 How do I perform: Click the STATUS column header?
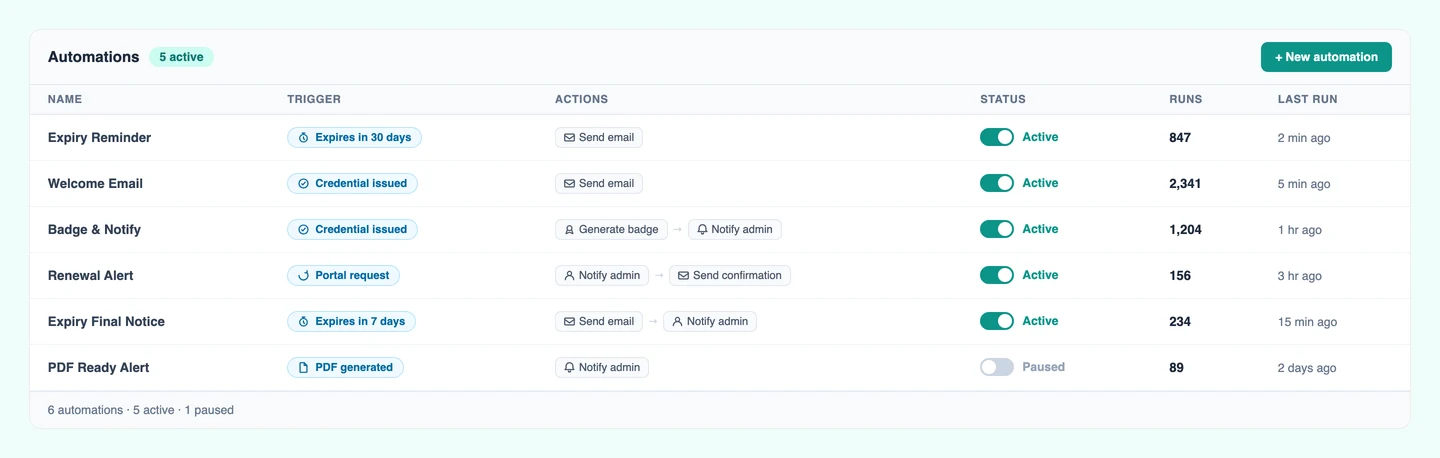(1003, 100)
